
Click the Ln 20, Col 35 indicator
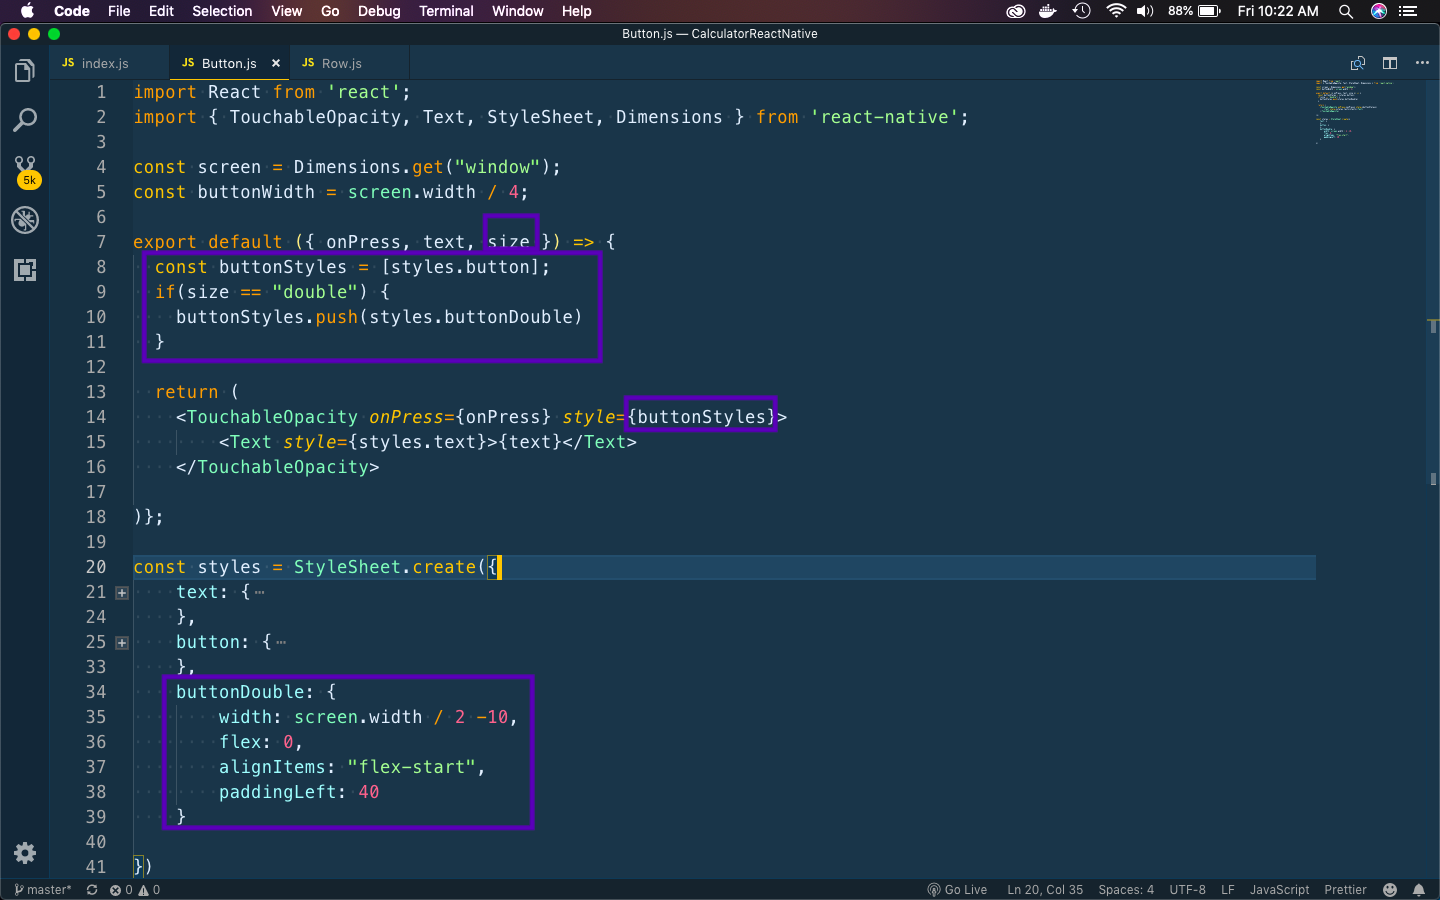coord(1045,890)
